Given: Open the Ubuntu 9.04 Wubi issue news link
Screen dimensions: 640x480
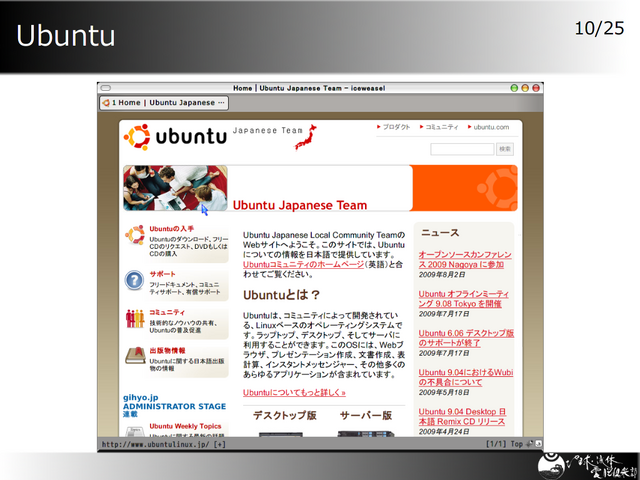Looking at the screenshot, I should pyautogui.click(x=465, y=377).
